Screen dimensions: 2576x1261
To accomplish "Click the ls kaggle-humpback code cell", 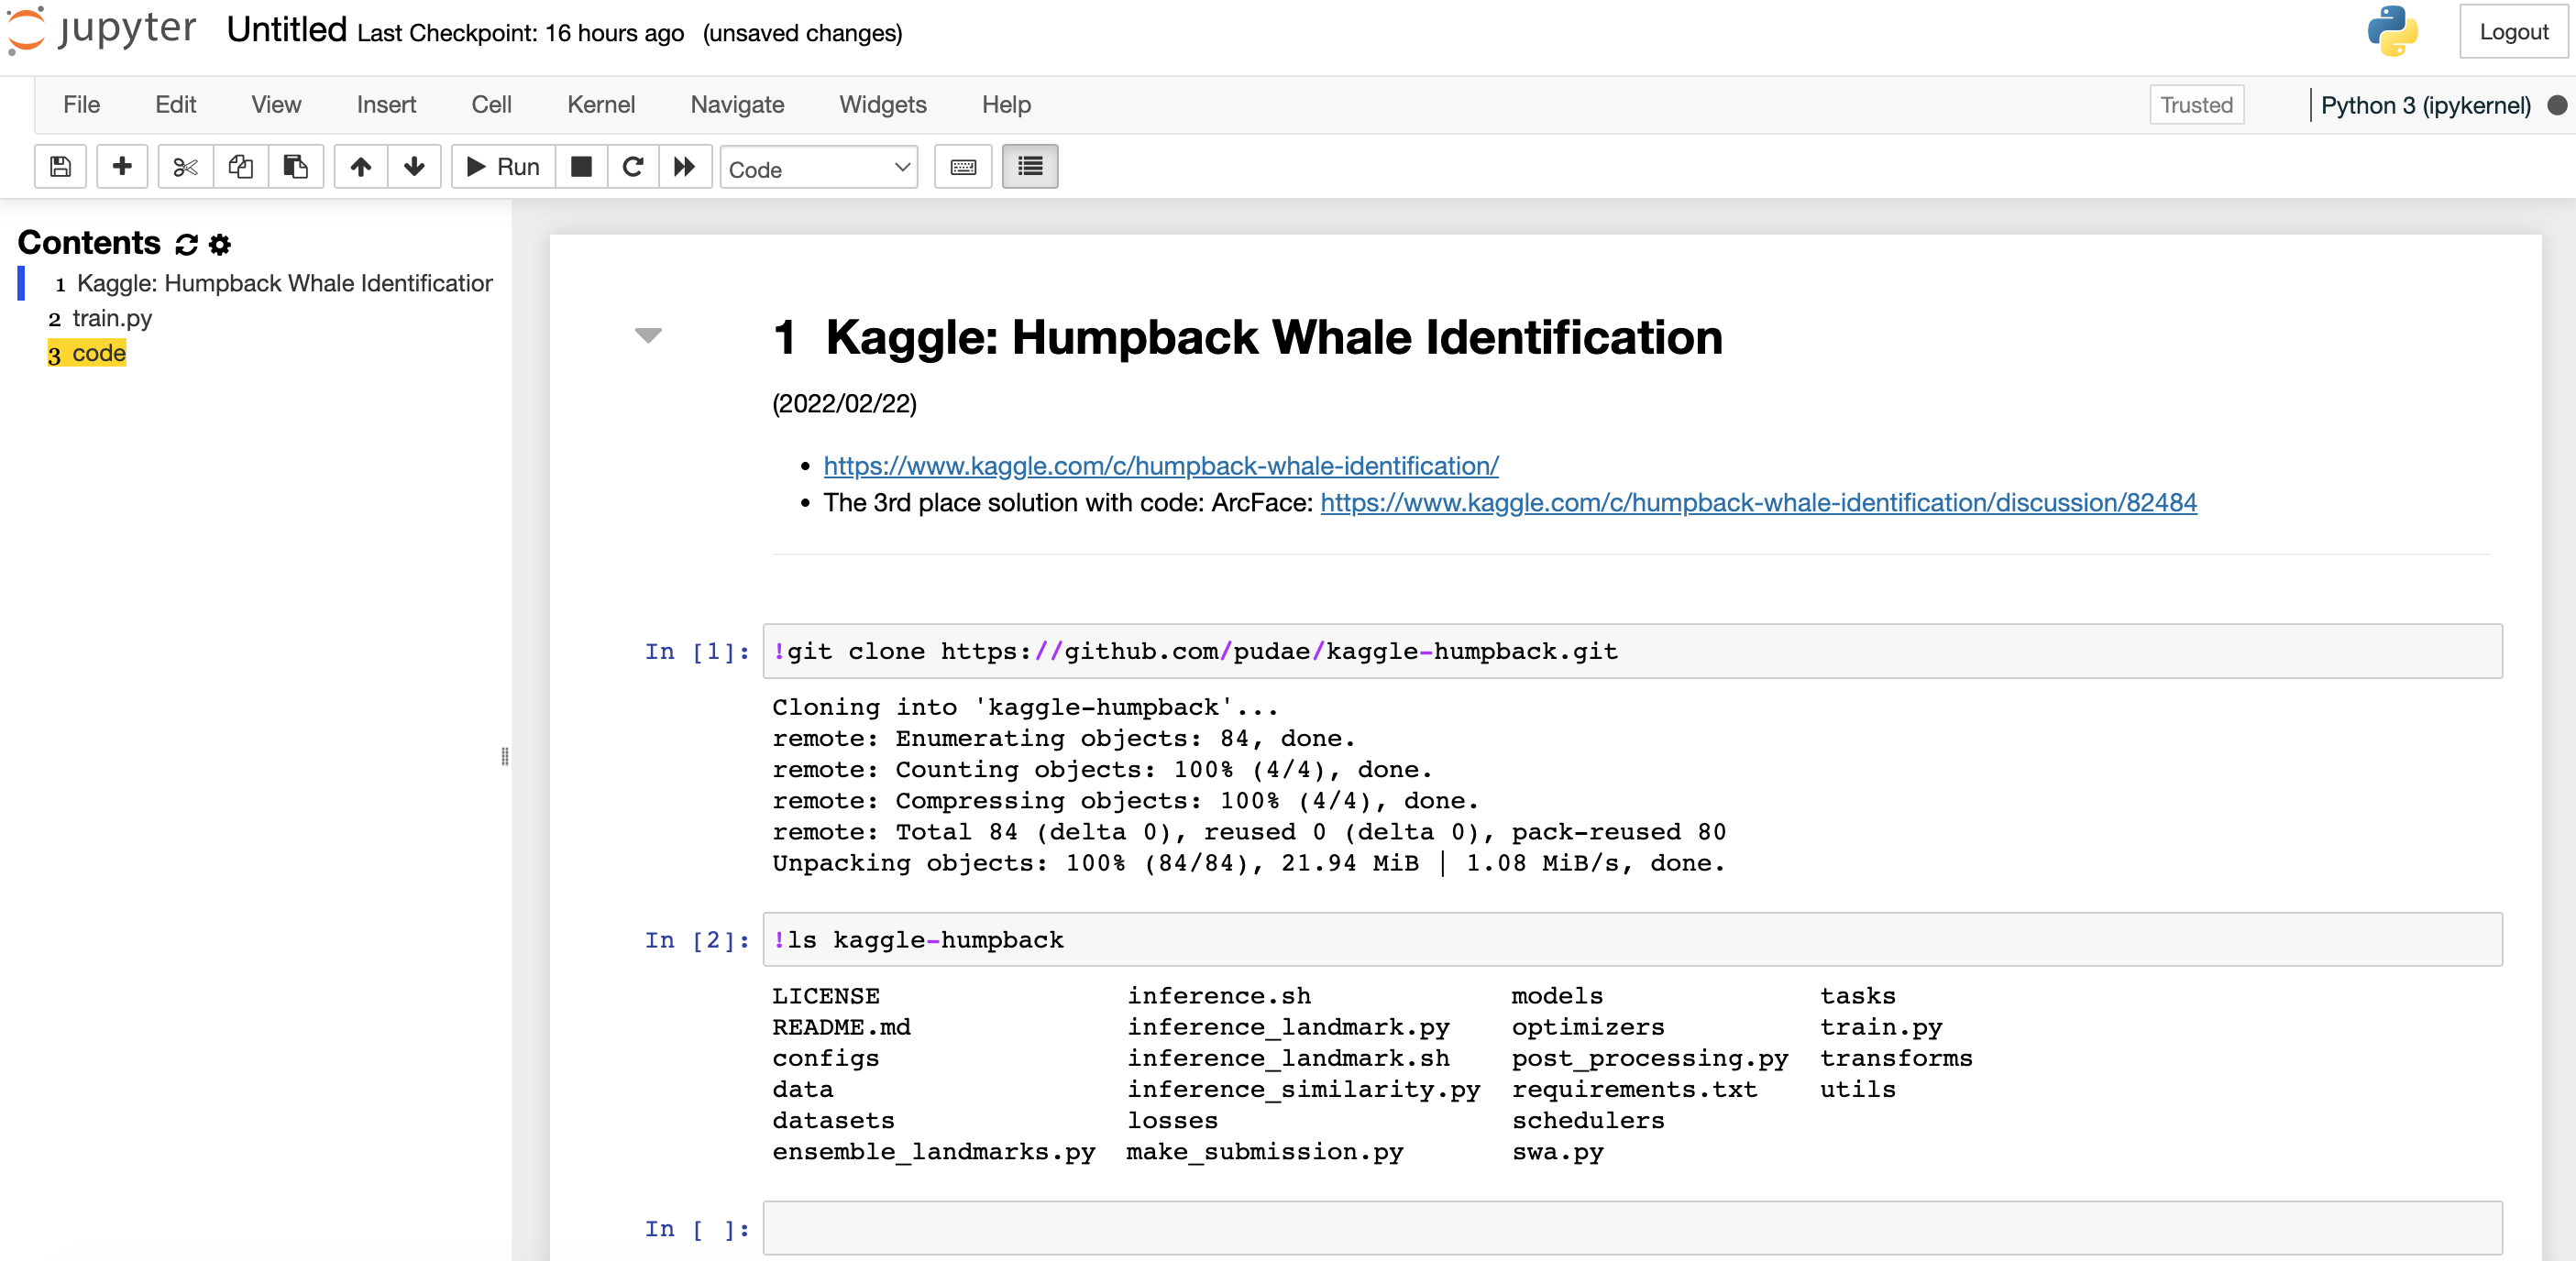I will [1633, 940].
